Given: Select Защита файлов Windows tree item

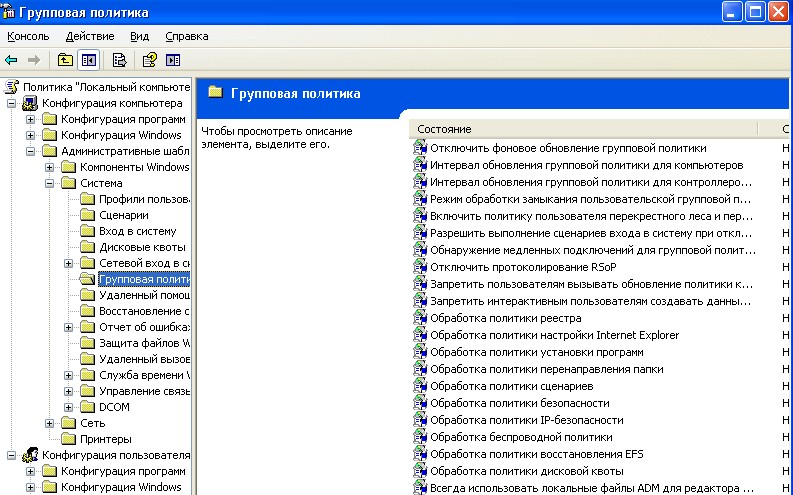Looking at the screenshot, I should pyautogui.click(x=144, y=343).
